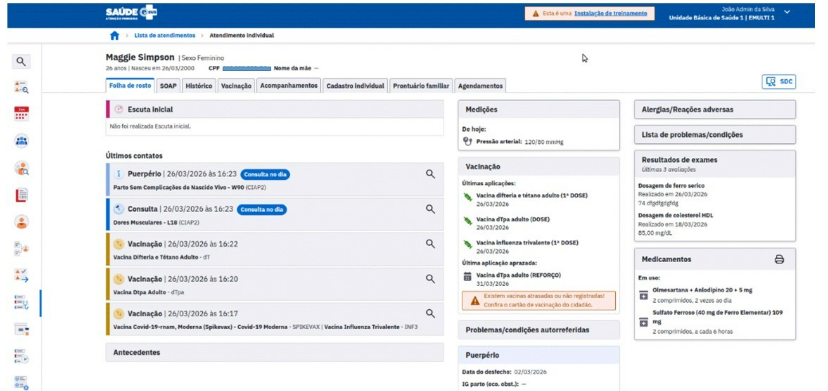Open the Acompanhamentos tab
Screen dimensions: 828x391
(x=289, y=86)
